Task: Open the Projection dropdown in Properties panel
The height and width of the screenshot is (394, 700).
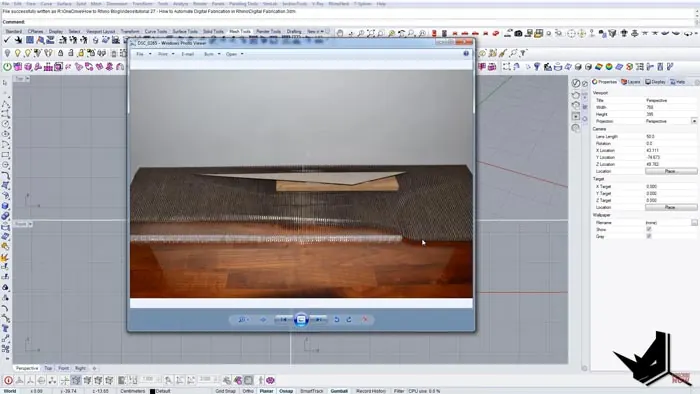Action: point(694,121)
